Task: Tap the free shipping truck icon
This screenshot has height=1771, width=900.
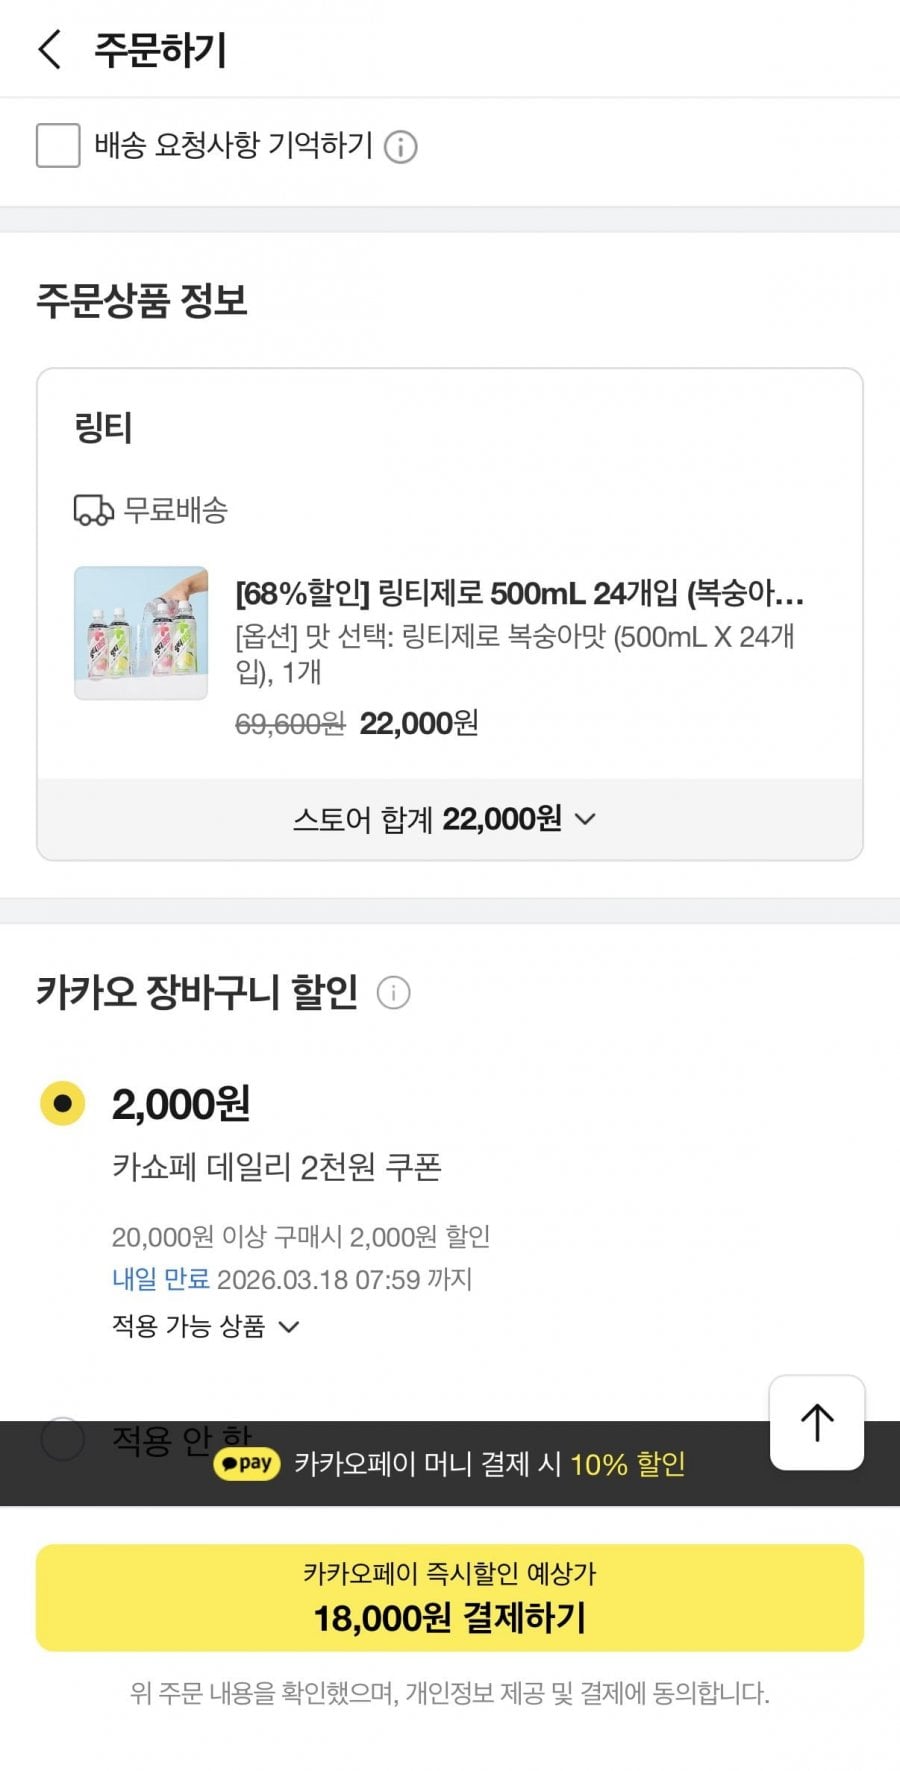Action: (x=94, y=510)
